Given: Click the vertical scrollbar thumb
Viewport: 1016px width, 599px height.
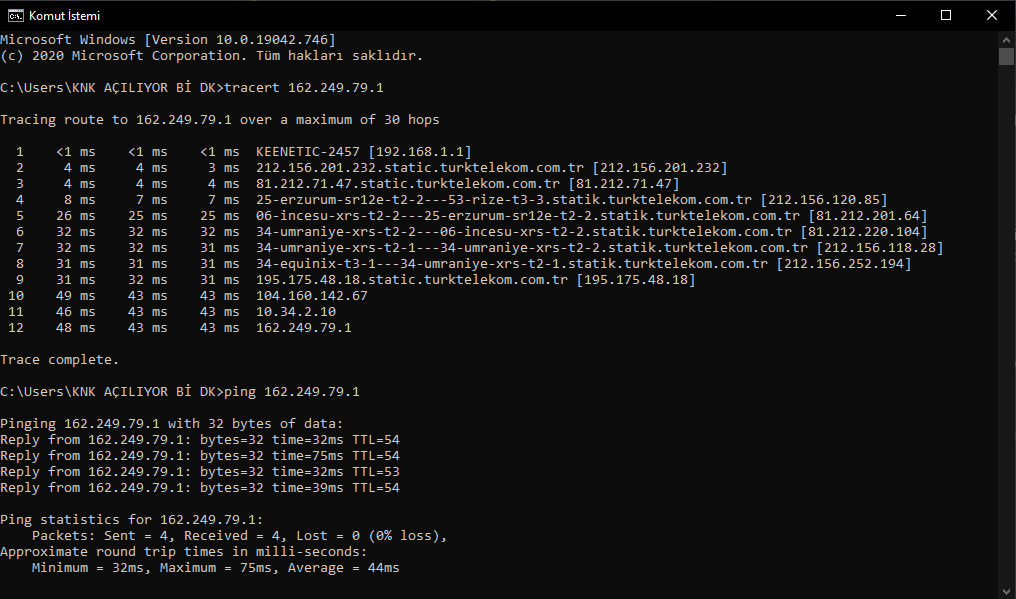Looking at the screenshot, I should tap(1006, 56).
